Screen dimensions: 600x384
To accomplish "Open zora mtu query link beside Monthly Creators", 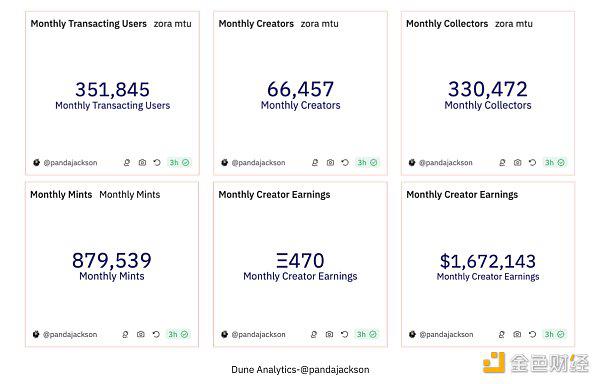I will point(320,24).
